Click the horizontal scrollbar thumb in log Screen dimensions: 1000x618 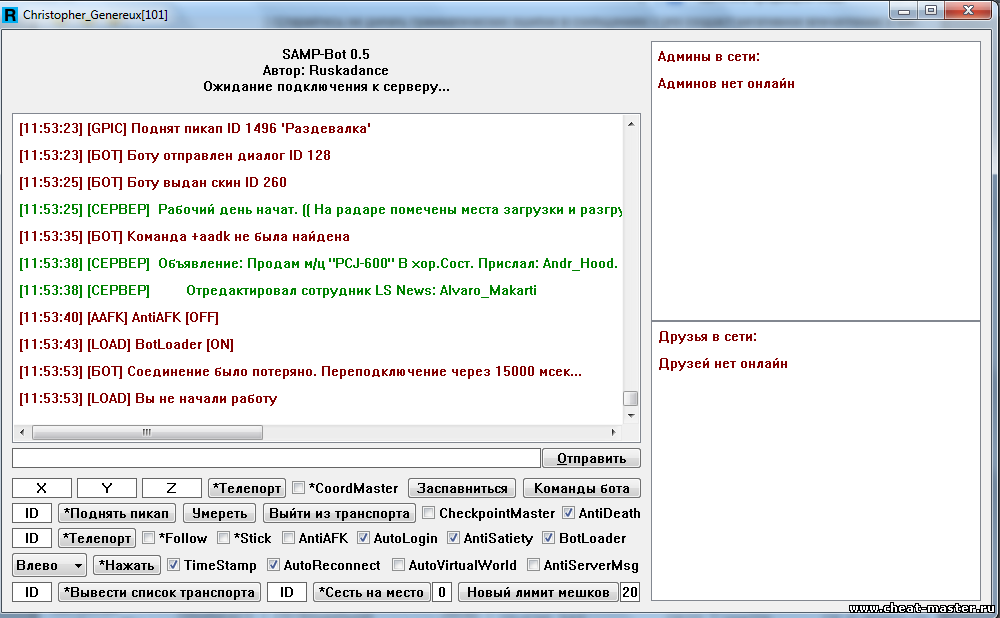(147, 432)
